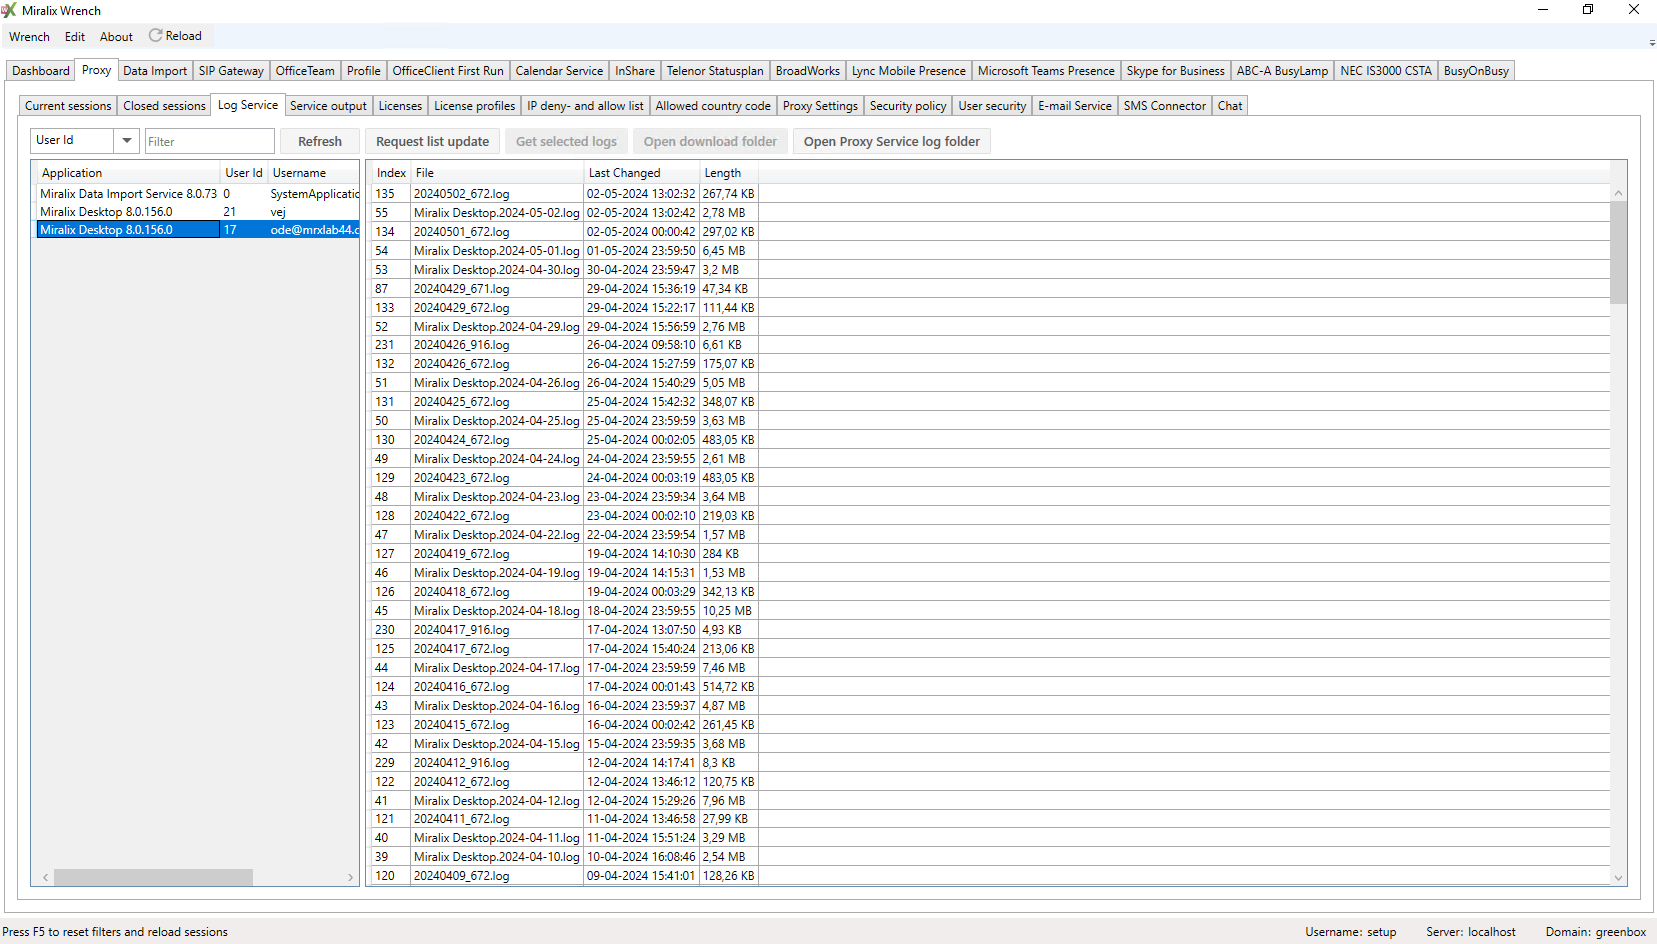1657x944 pixels.
Task: Switch to Closed sessions sub-tab
Action: pos(164,106)
